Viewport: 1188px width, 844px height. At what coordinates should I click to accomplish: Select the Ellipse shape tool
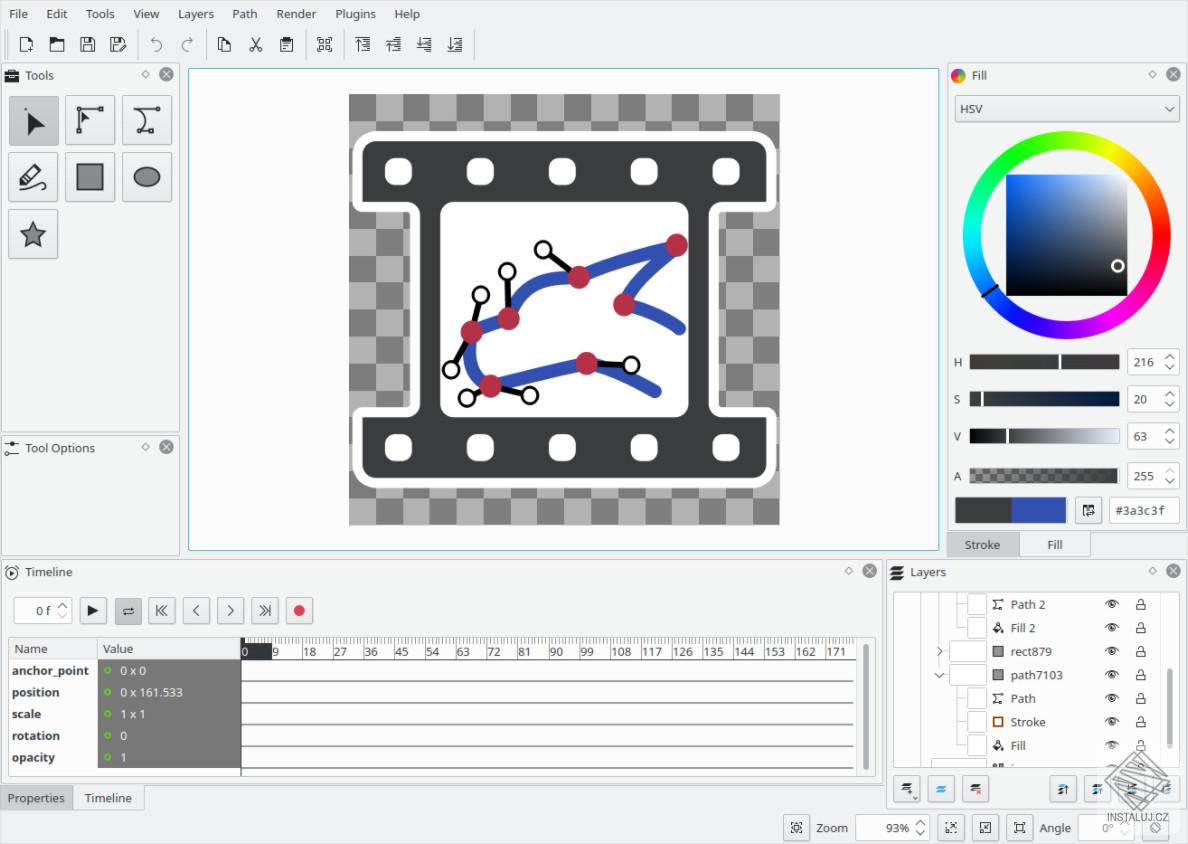[147, 177]
